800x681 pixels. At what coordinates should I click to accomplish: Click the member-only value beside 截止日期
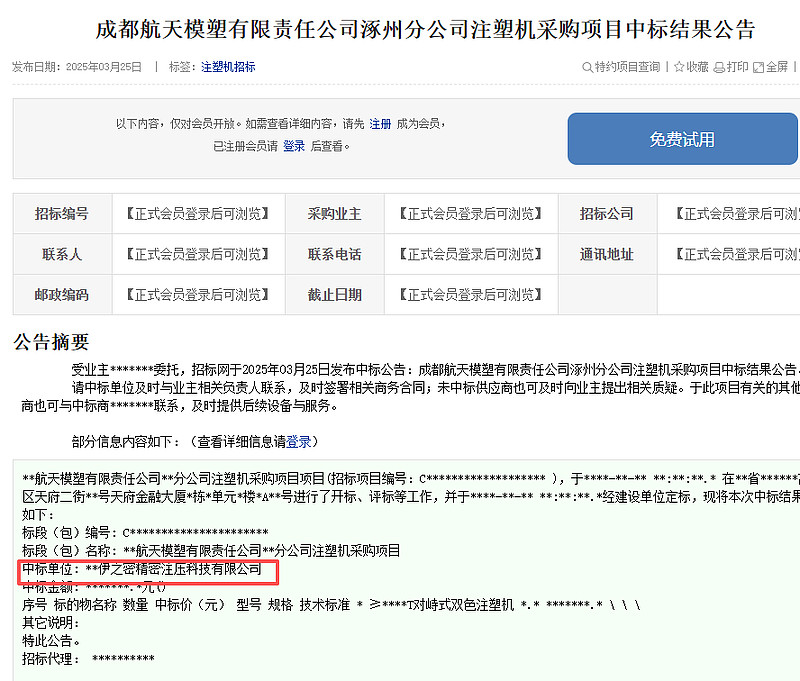point(470,295)
